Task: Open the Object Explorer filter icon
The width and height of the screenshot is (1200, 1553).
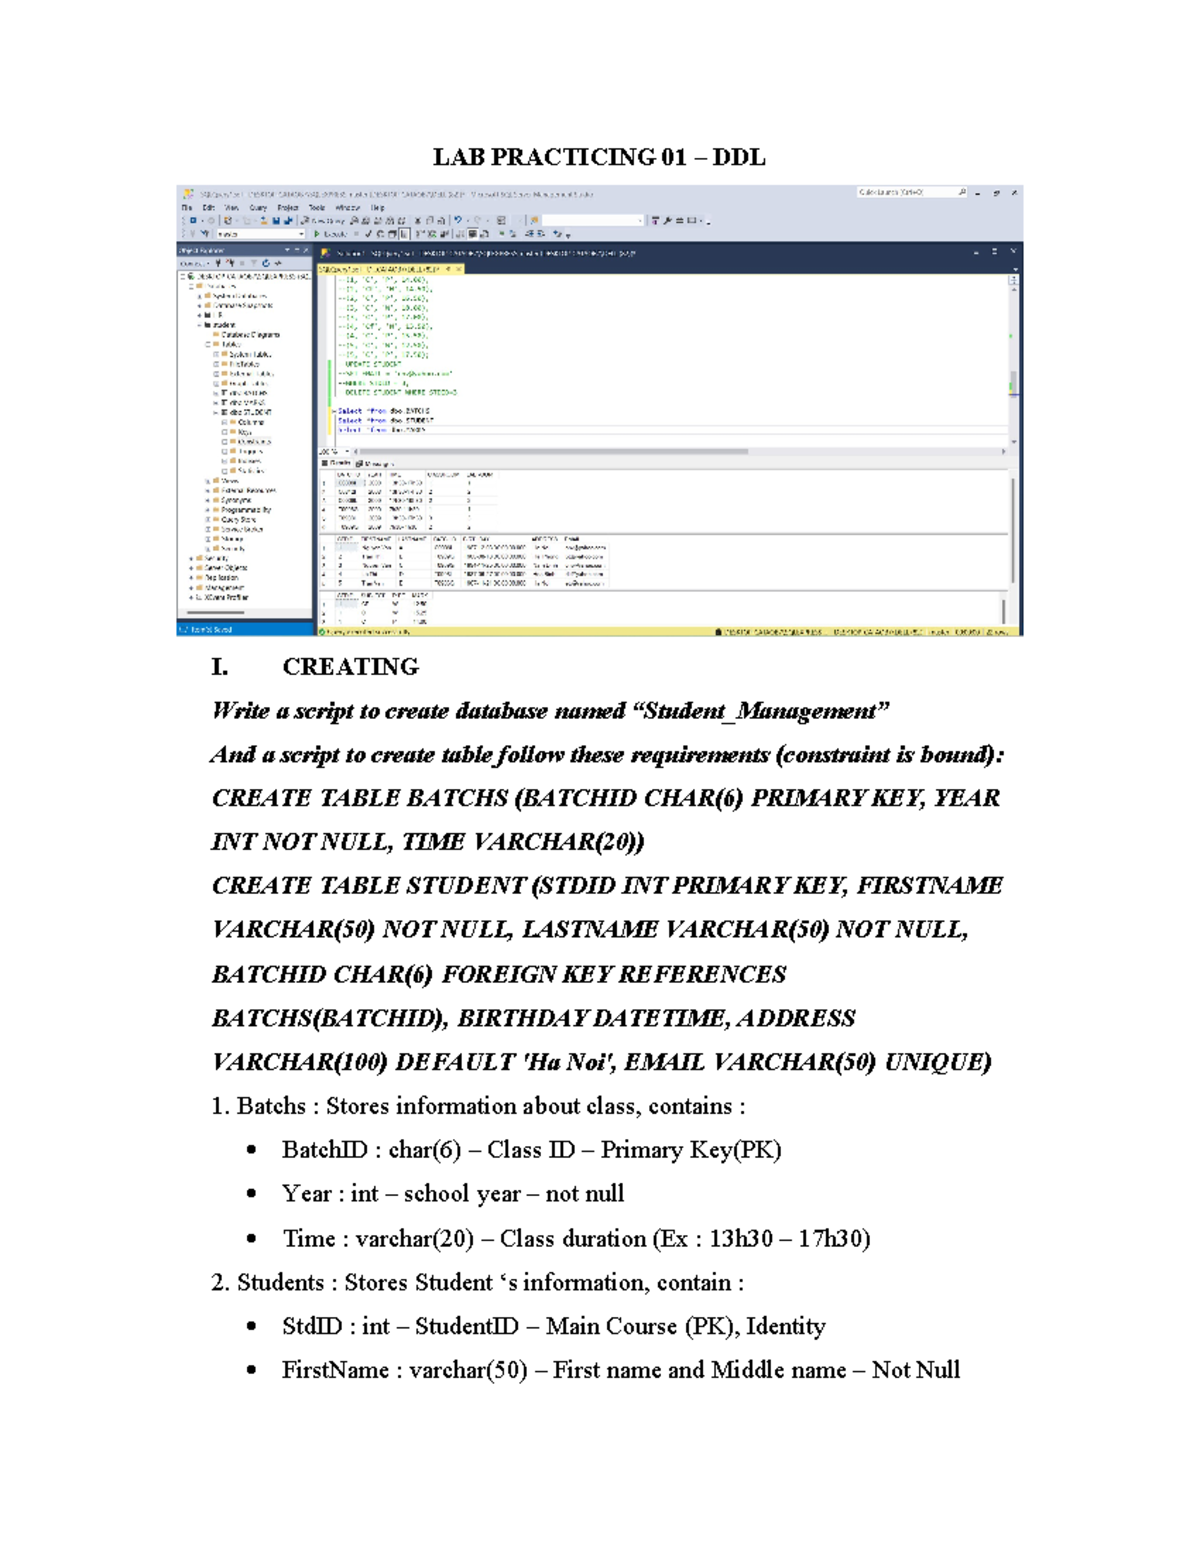Action: coord(253,262)
